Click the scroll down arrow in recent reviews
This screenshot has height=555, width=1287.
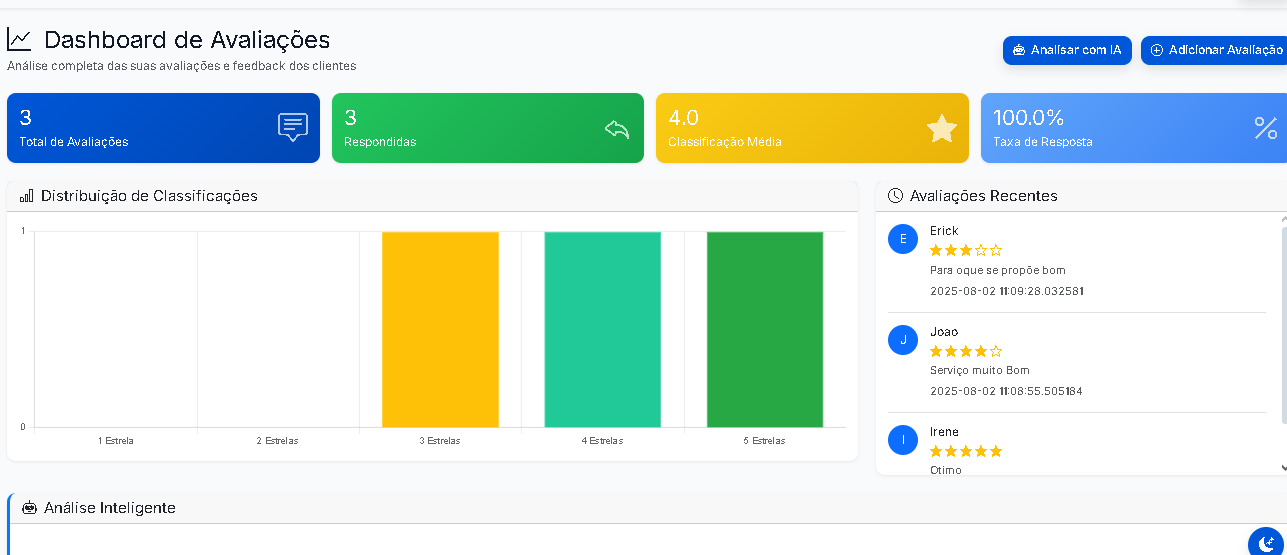point(1284,467)
